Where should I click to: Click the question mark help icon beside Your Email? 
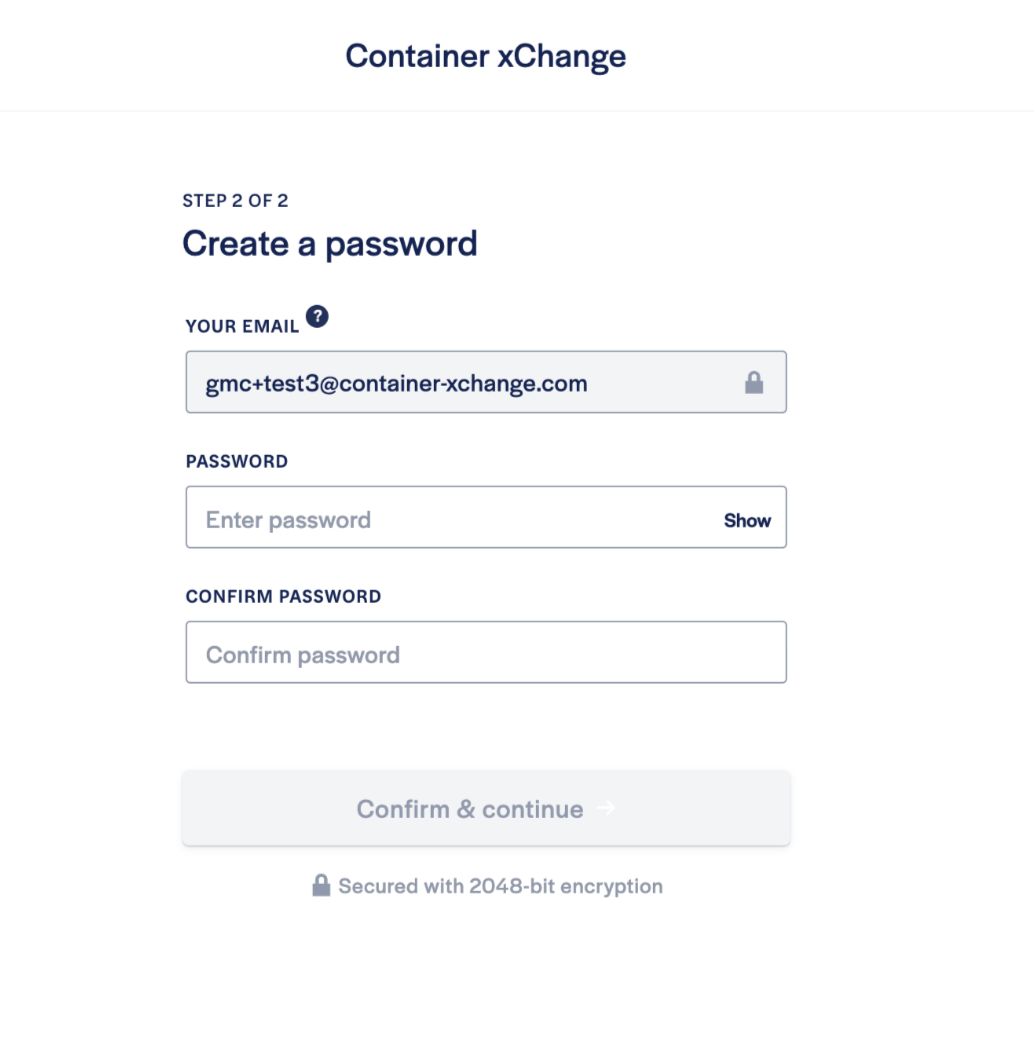point(317,316)
